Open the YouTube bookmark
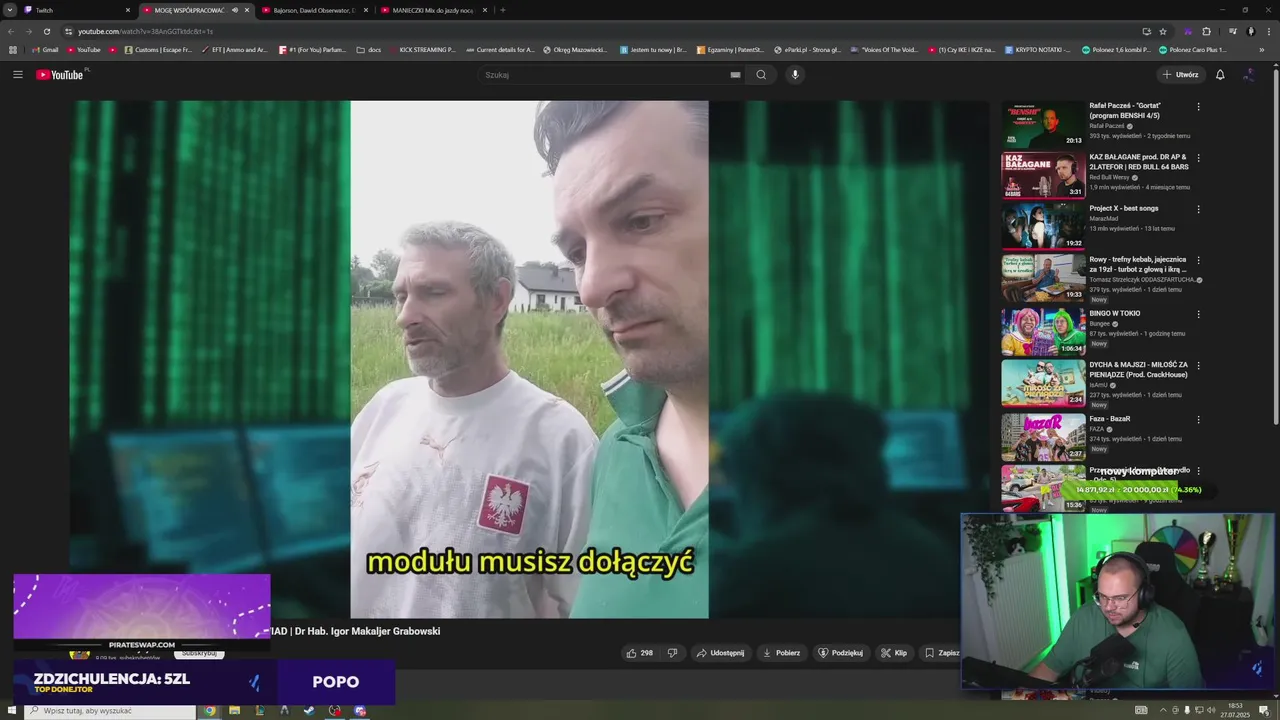 [x=84, y=49]
